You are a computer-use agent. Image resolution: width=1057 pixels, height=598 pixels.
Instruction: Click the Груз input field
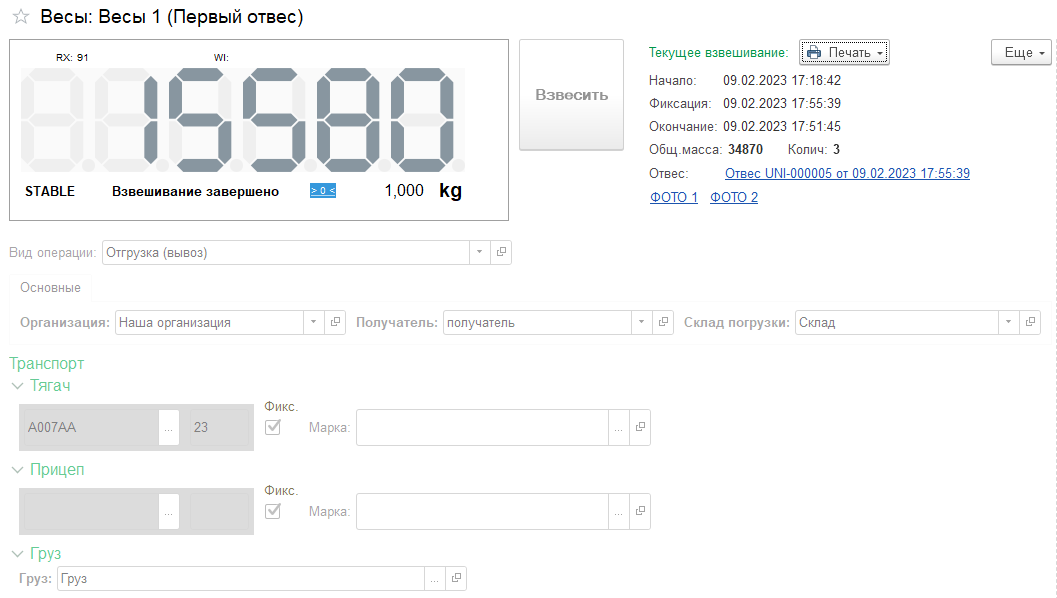[x=240, y=579]
